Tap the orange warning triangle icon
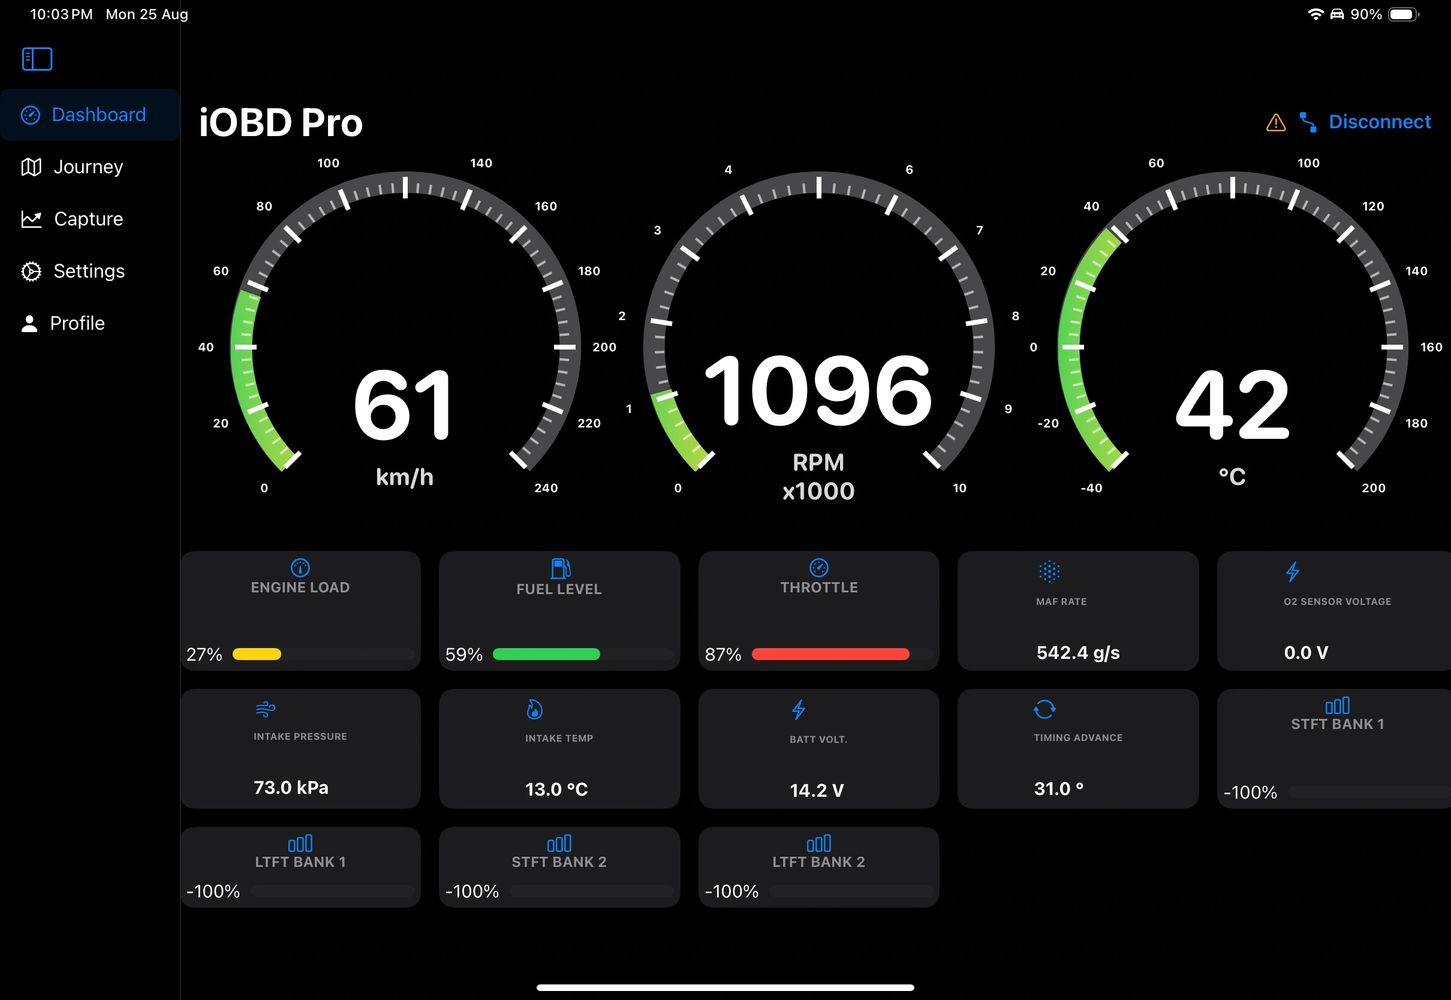 1275,122
